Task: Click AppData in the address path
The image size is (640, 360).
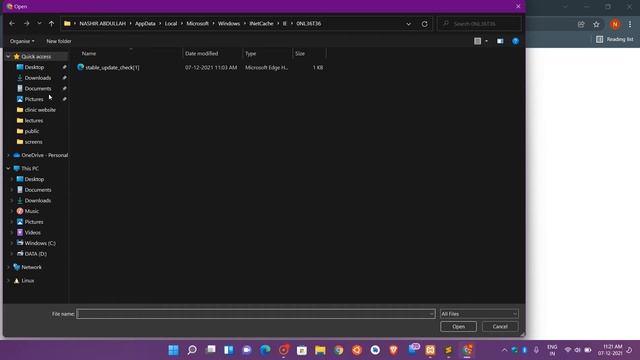Action: 145,24
